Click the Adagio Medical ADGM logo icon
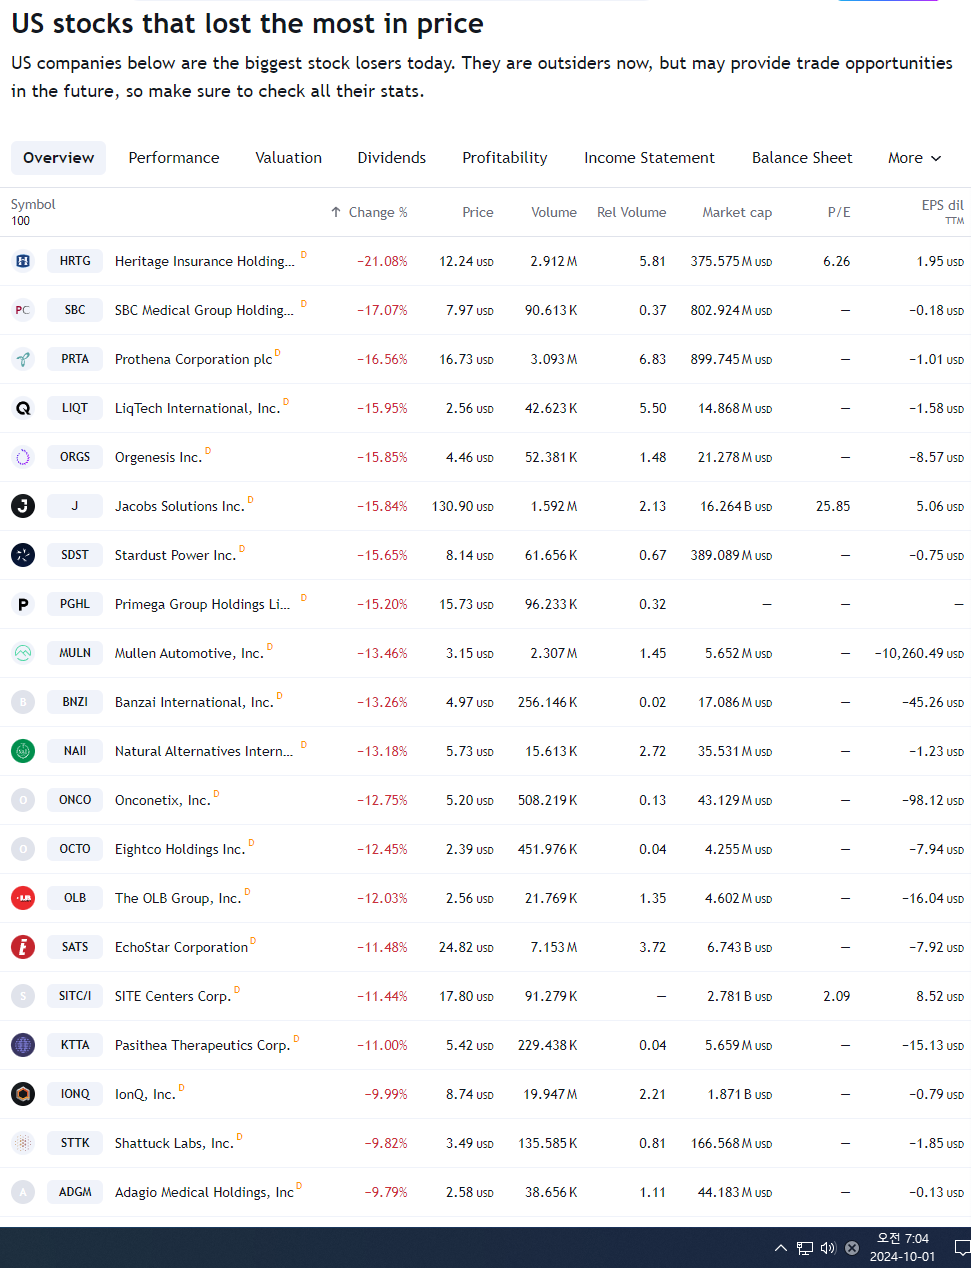 pyautogui.click(x=23, y=1192)
